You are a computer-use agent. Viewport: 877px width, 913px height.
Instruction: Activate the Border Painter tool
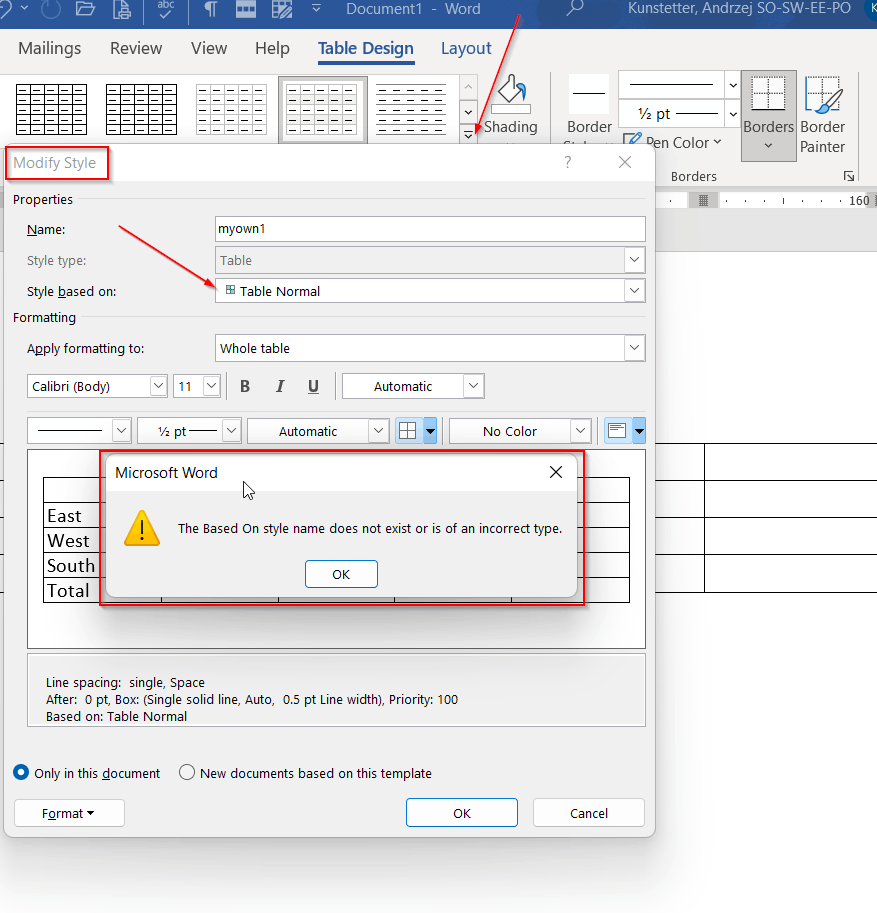tap(822, 116)
